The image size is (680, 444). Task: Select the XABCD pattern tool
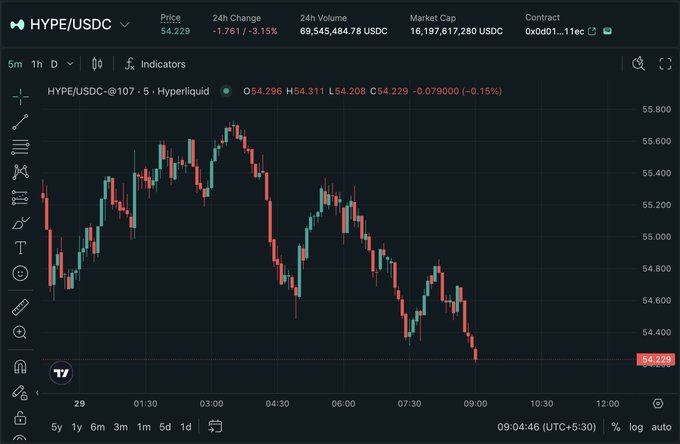tap(20, 172)
